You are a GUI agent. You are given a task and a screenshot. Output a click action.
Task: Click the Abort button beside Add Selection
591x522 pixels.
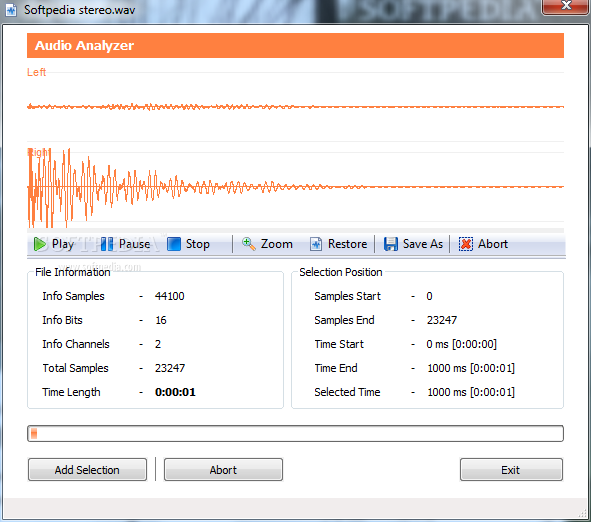click(x=224, y=470)
